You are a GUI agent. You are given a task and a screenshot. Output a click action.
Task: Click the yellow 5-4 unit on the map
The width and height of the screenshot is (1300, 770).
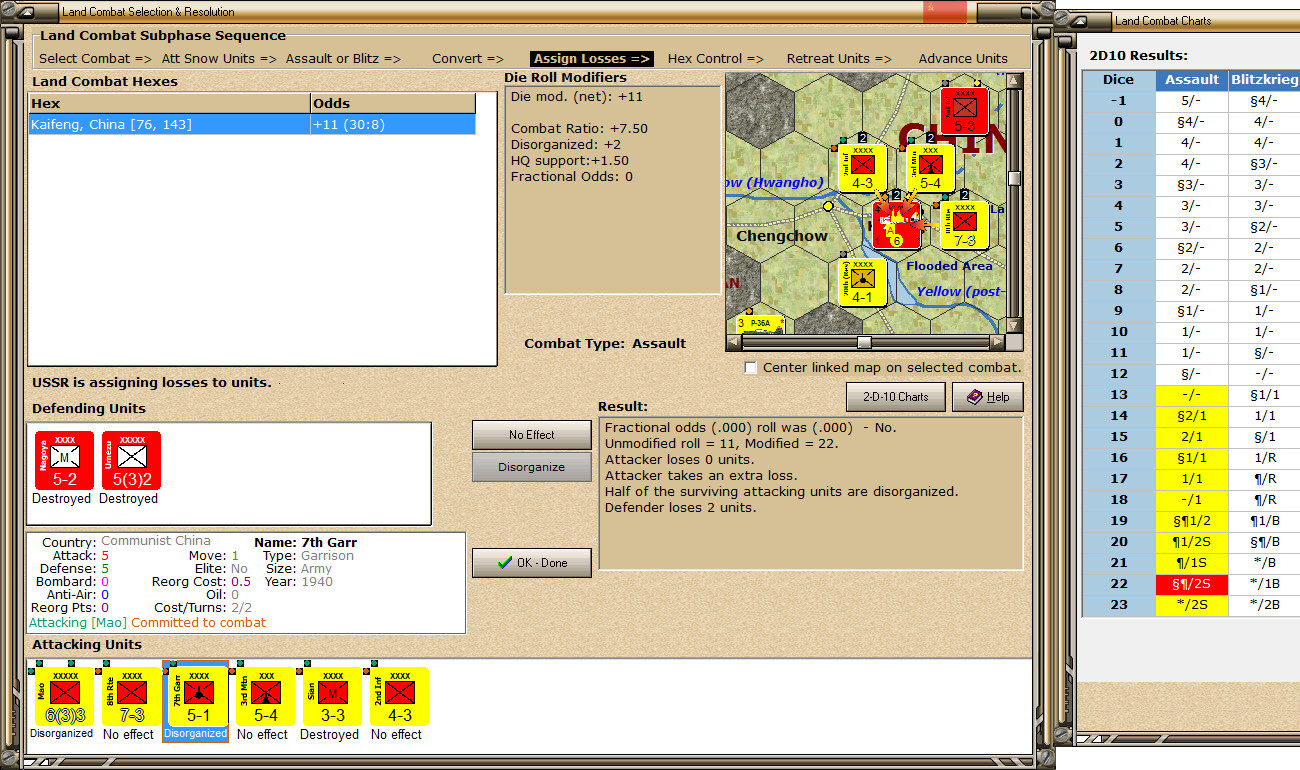pos(930,169)
